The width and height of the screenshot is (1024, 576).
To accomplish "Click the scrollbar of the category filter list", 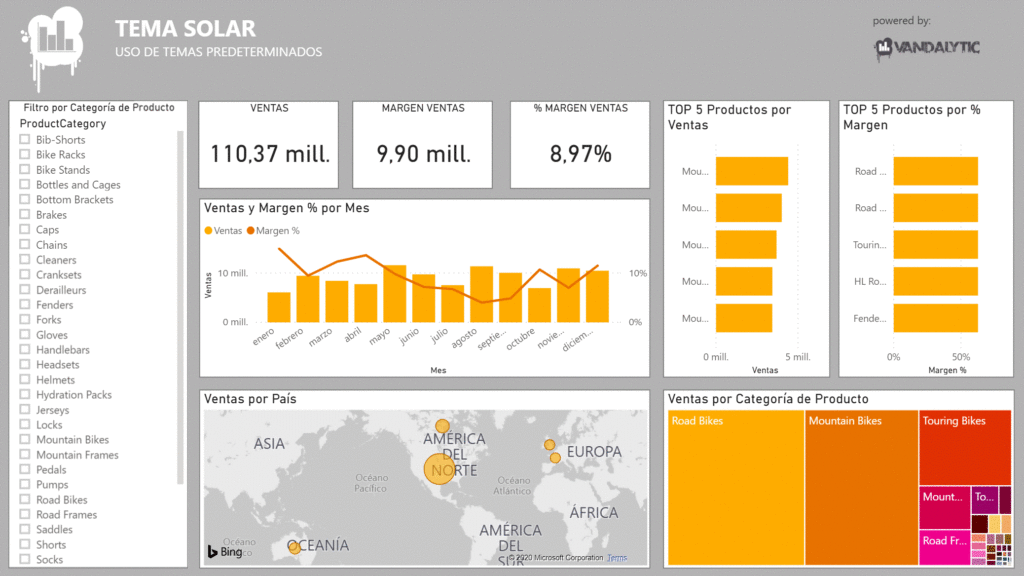I will point(180,307).
